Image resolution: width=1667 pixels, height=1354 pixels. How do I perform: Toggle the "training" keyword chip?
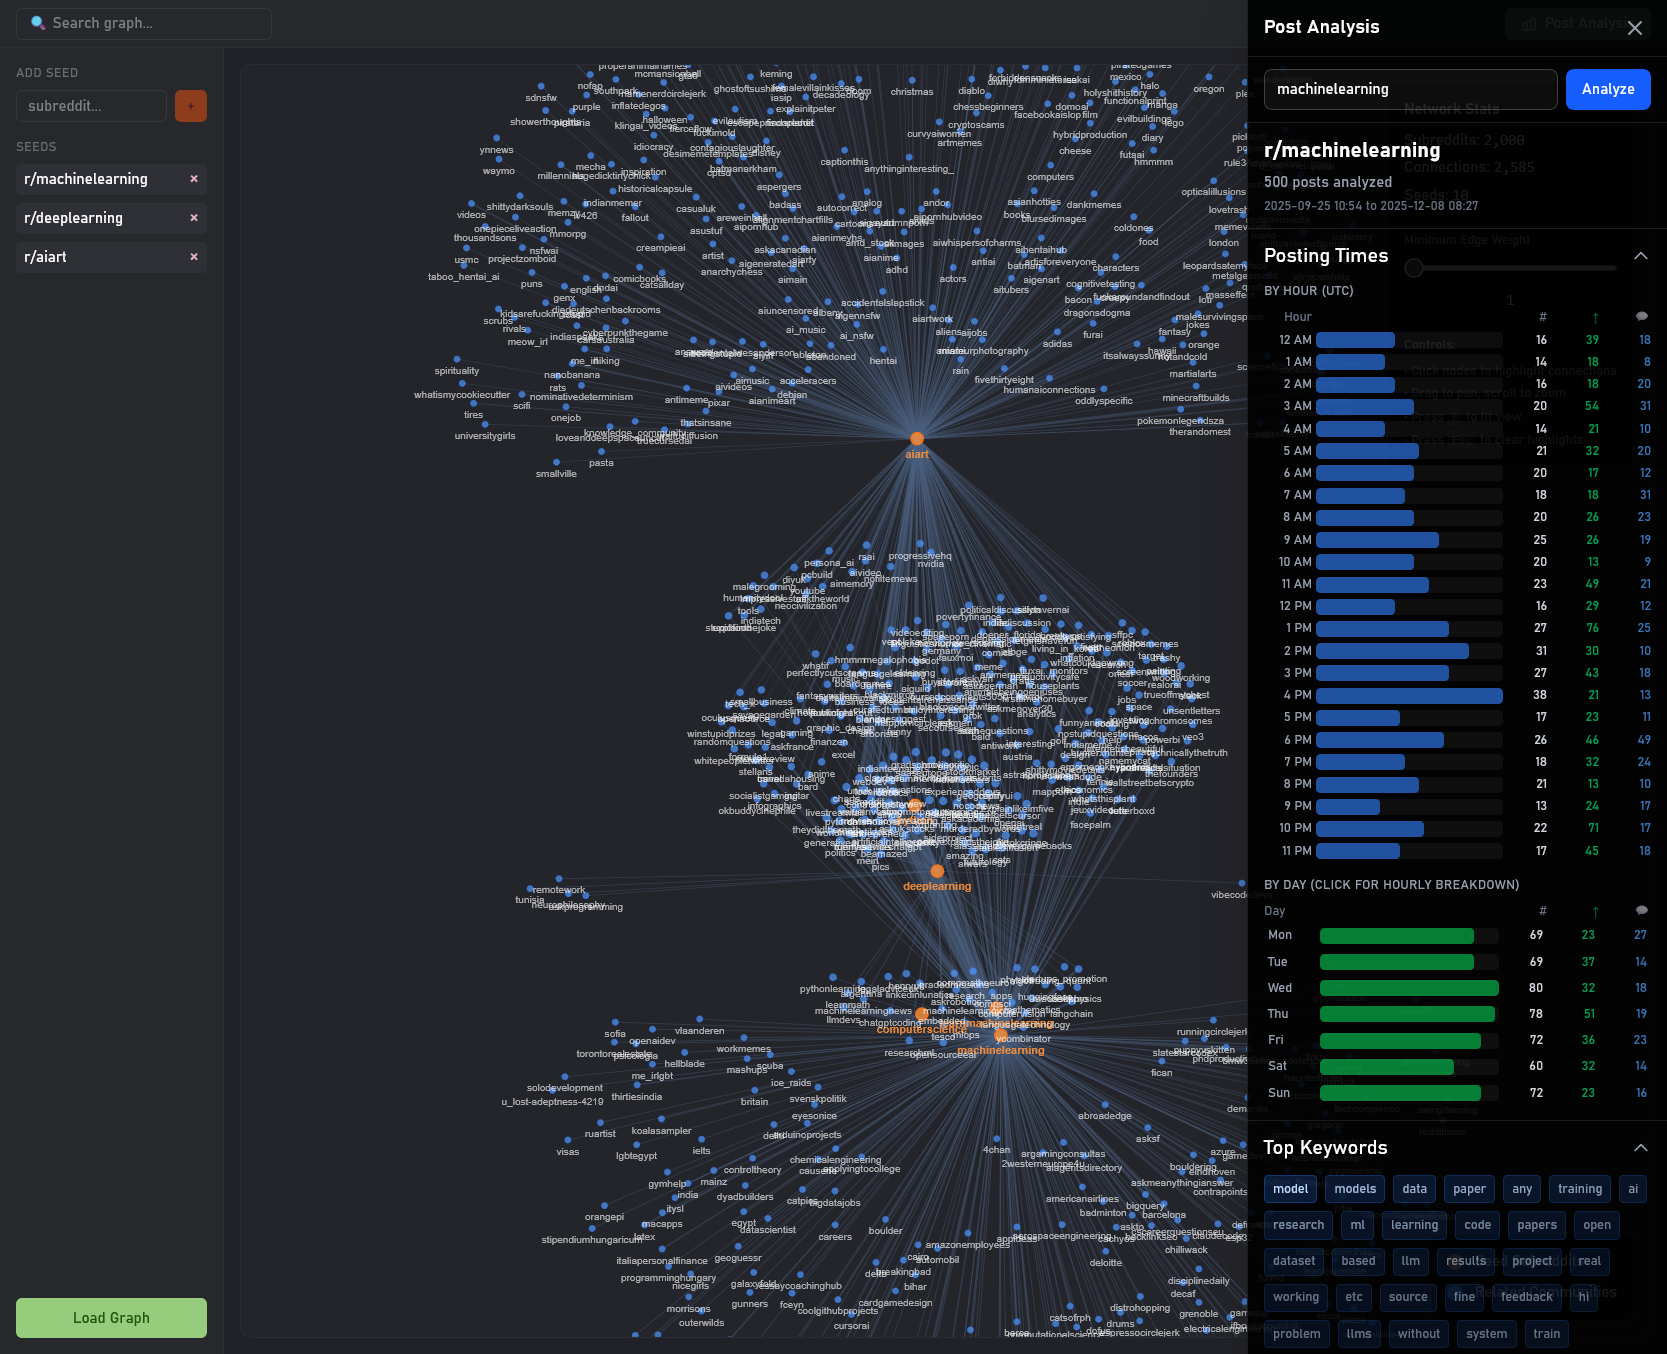coord(1580,1189)
